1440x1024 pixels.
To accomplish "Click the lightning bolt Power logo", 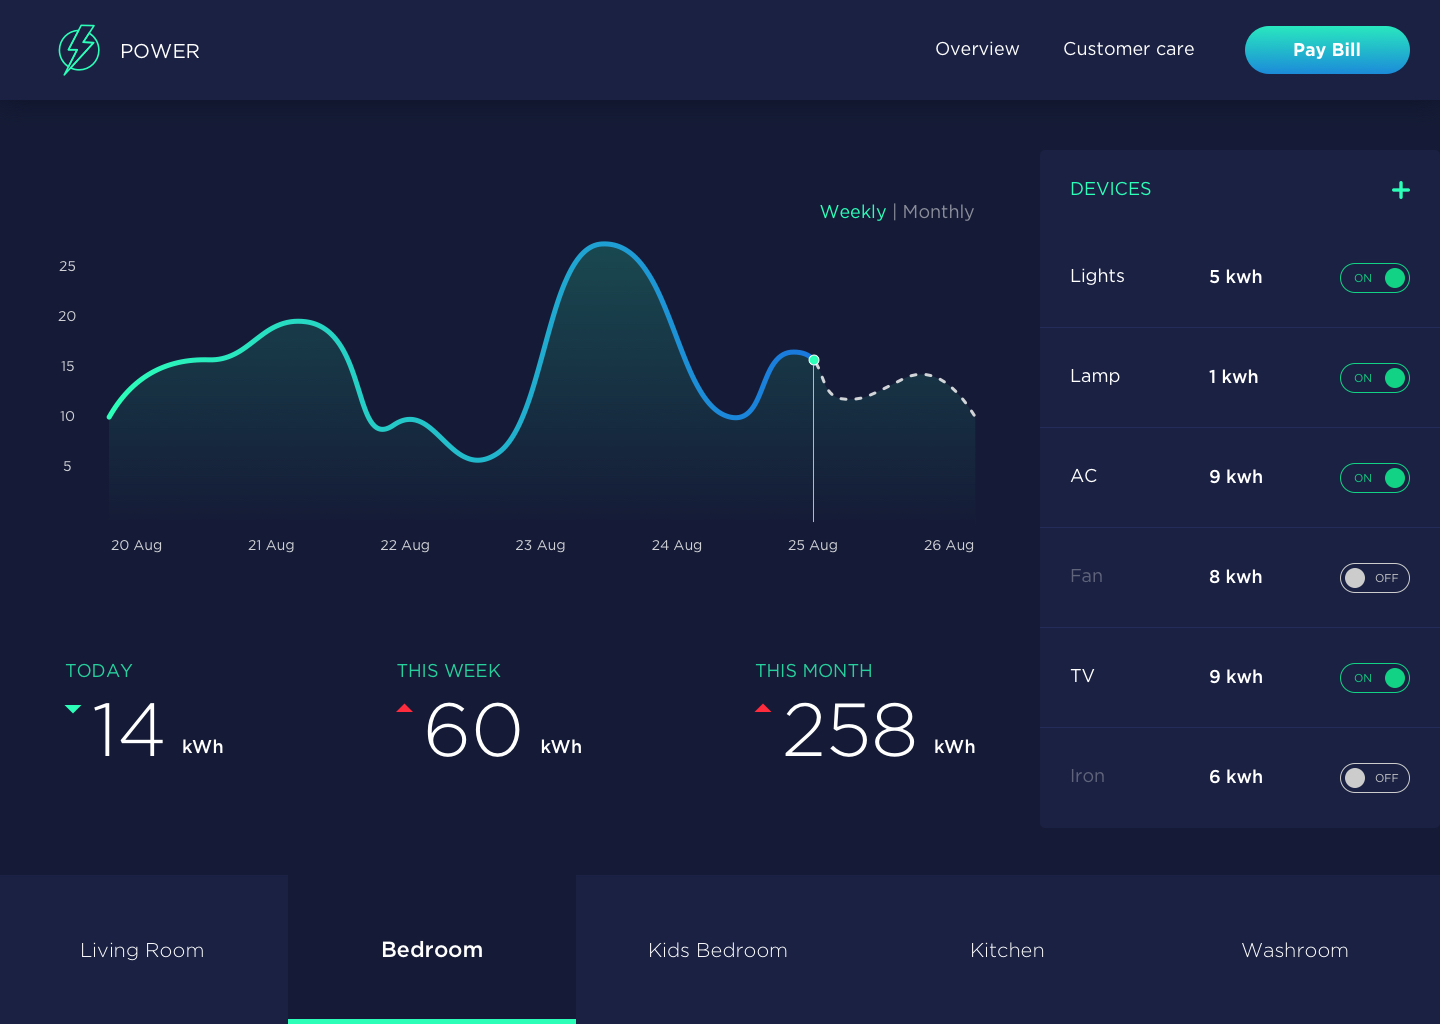I will pos(79,50).
